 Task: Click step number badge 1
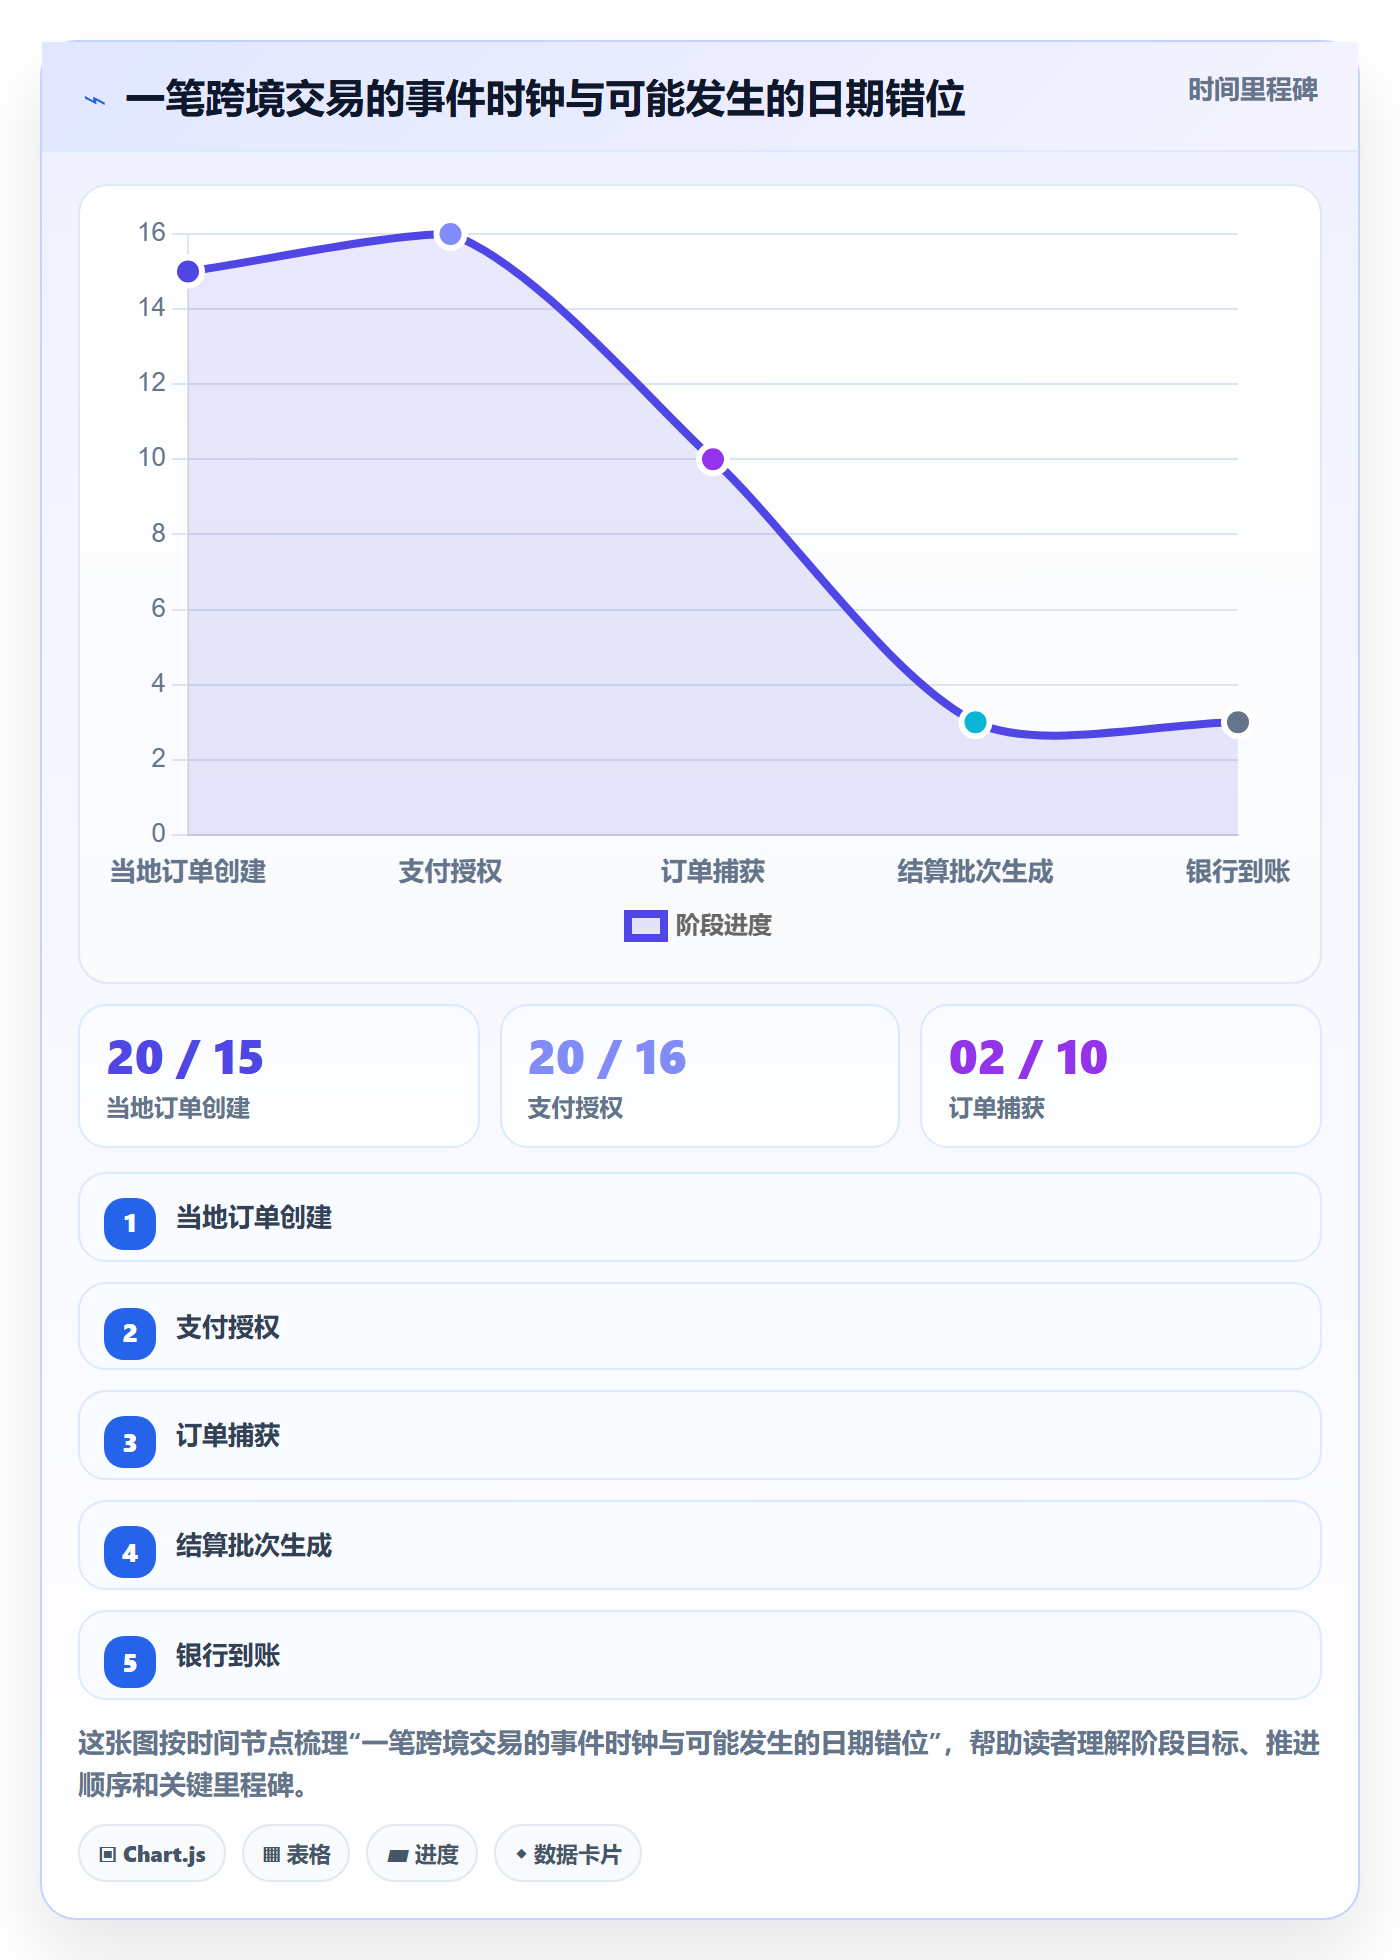[130, 1223]
